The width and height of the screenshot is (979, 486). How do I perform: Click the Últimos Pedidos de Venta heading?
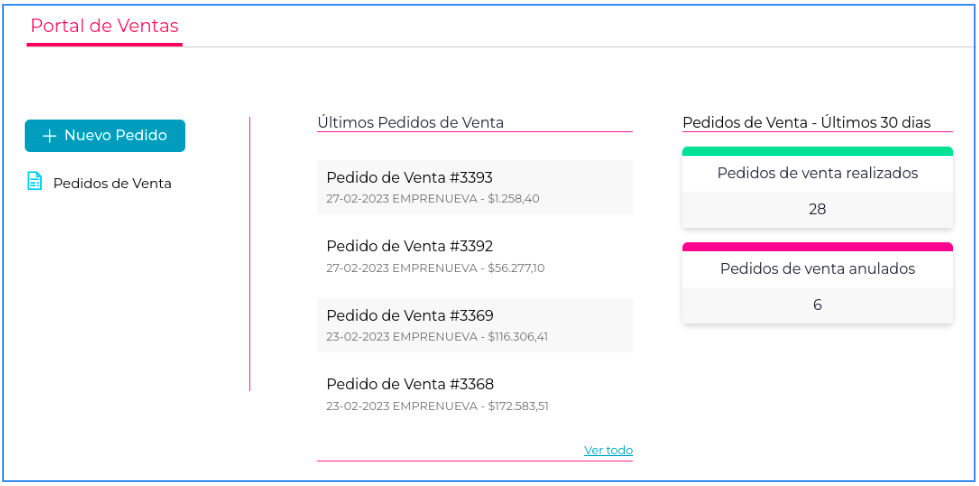click(x=410, y=123)
